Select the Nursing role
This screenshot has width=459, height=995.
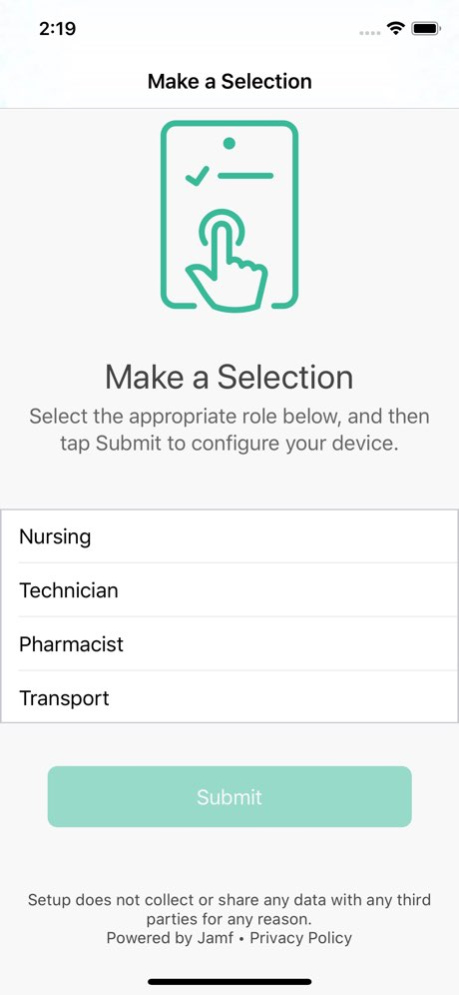point(229,536)
